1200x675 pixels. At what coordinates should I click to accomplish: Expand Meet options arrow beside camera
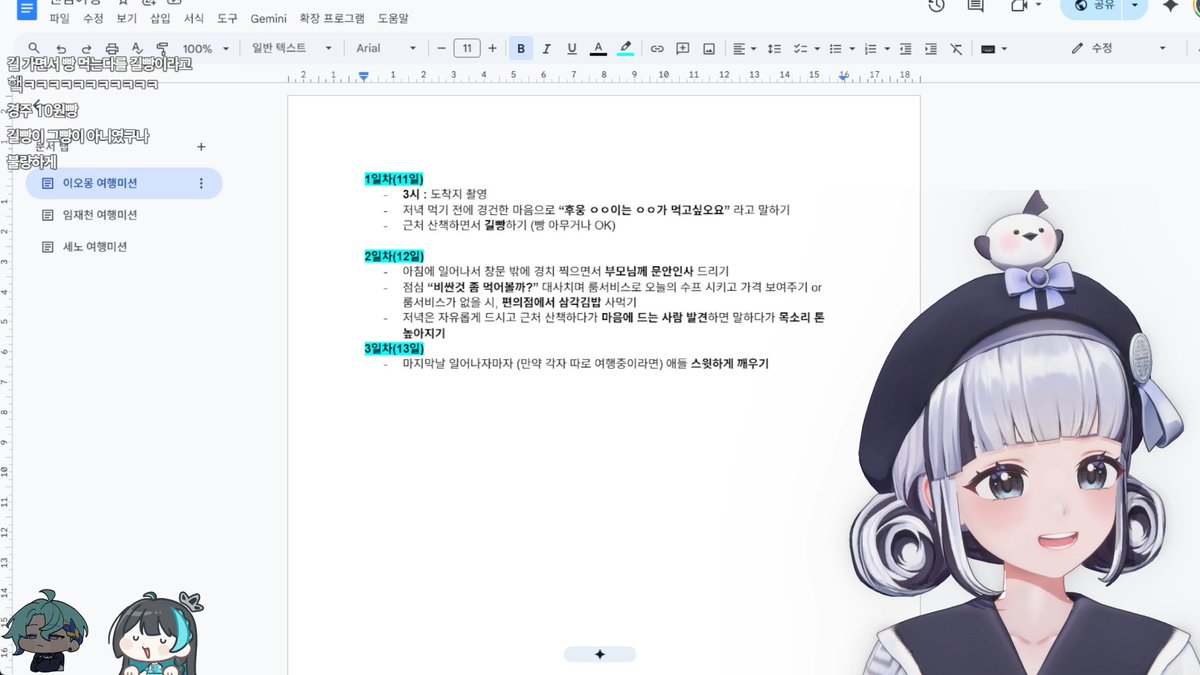1038,6
